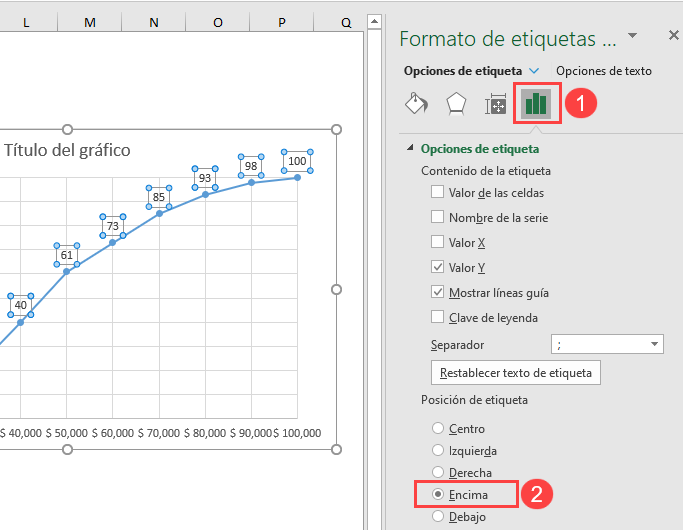Uncheck the Valor Y checkbox
The width and height of the screenshot is (683, 530).
click(437, 267)
